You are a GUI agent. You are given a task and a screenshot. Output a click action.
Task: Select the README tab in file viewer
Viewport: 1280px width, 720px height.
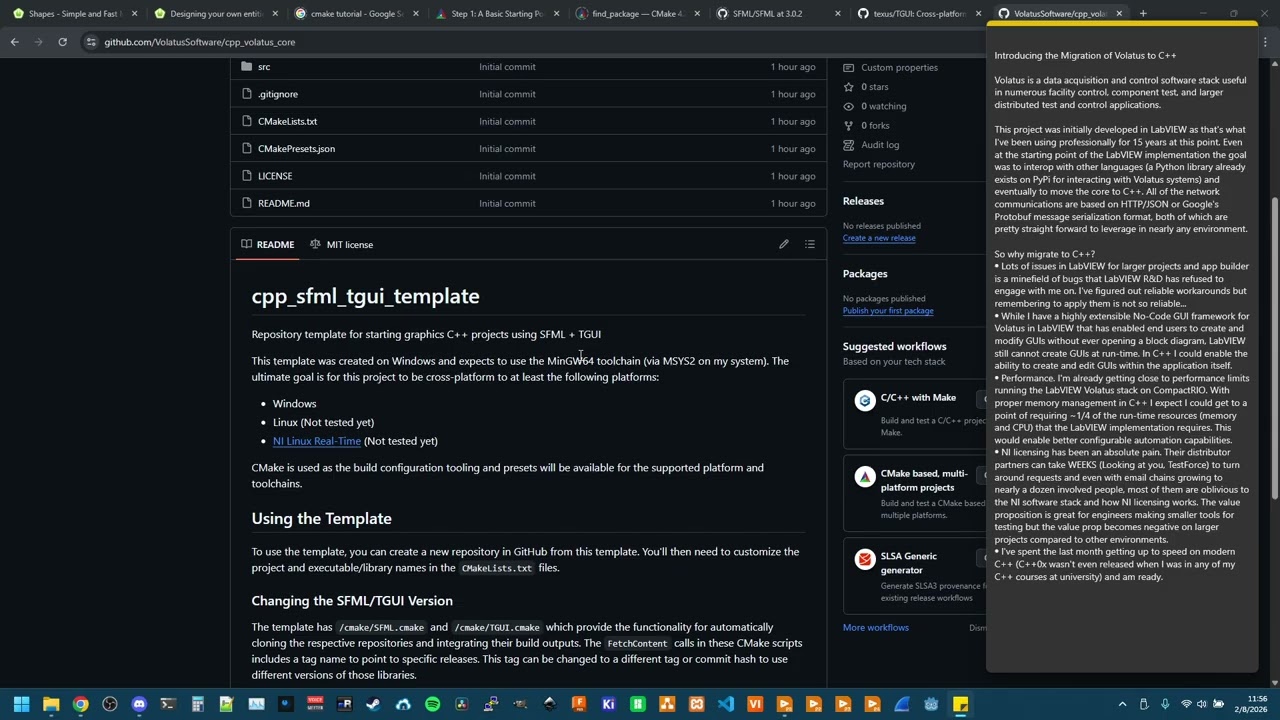point(267,244)
